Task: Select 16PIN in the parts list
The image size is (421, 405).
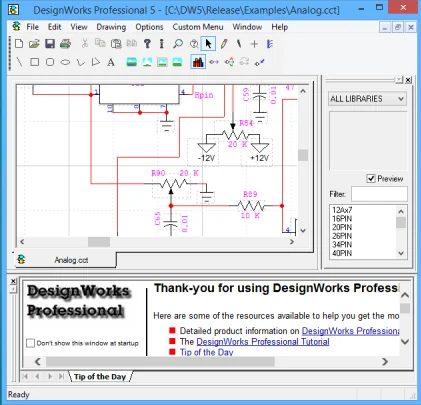Action: tap(342, 219)
